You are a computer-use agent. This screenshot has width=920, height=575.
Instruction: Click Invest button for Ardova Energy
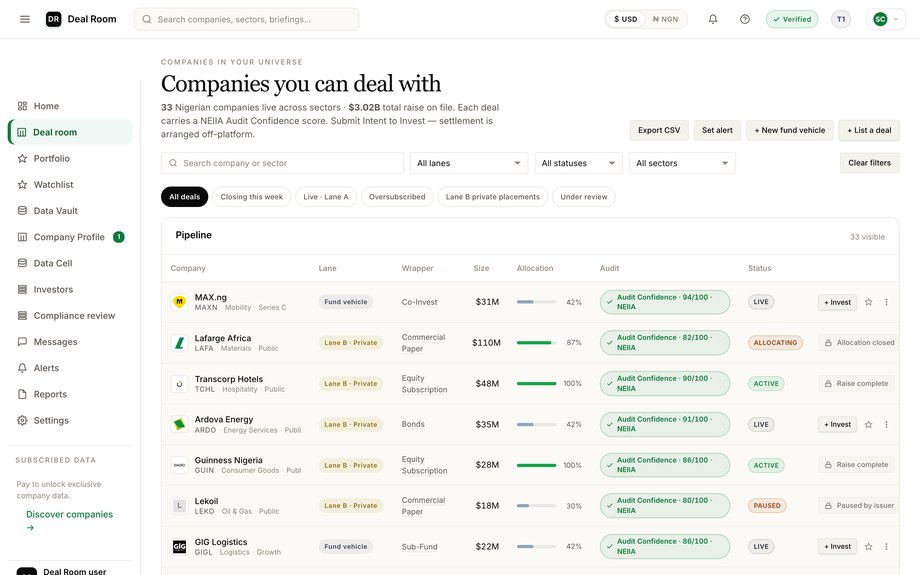[837, 424]
